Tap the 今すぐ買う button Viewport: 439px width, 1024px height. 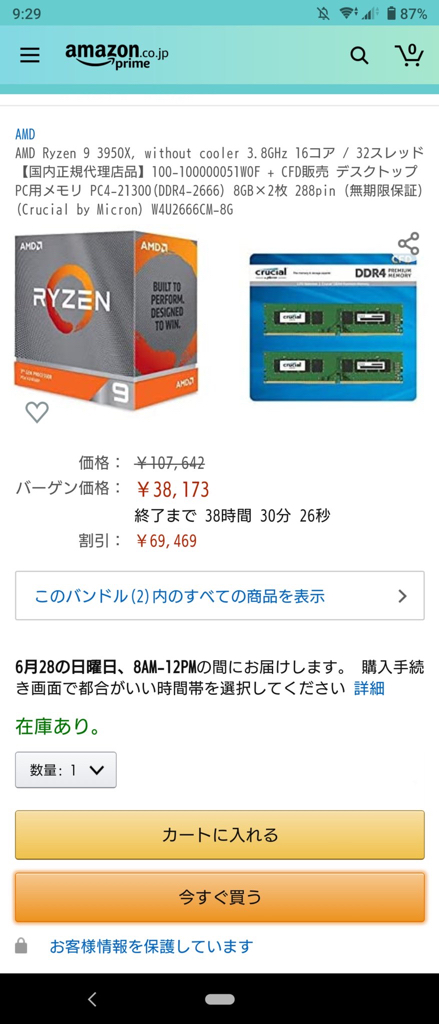(x=220, y=897)
